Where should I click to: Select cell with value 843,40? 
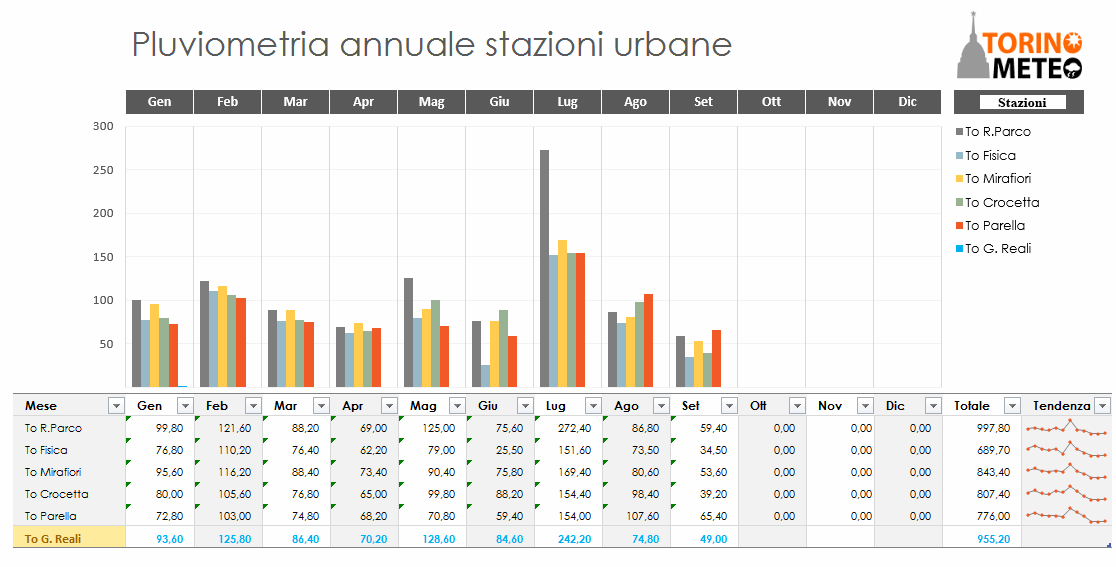click(982, 472)
